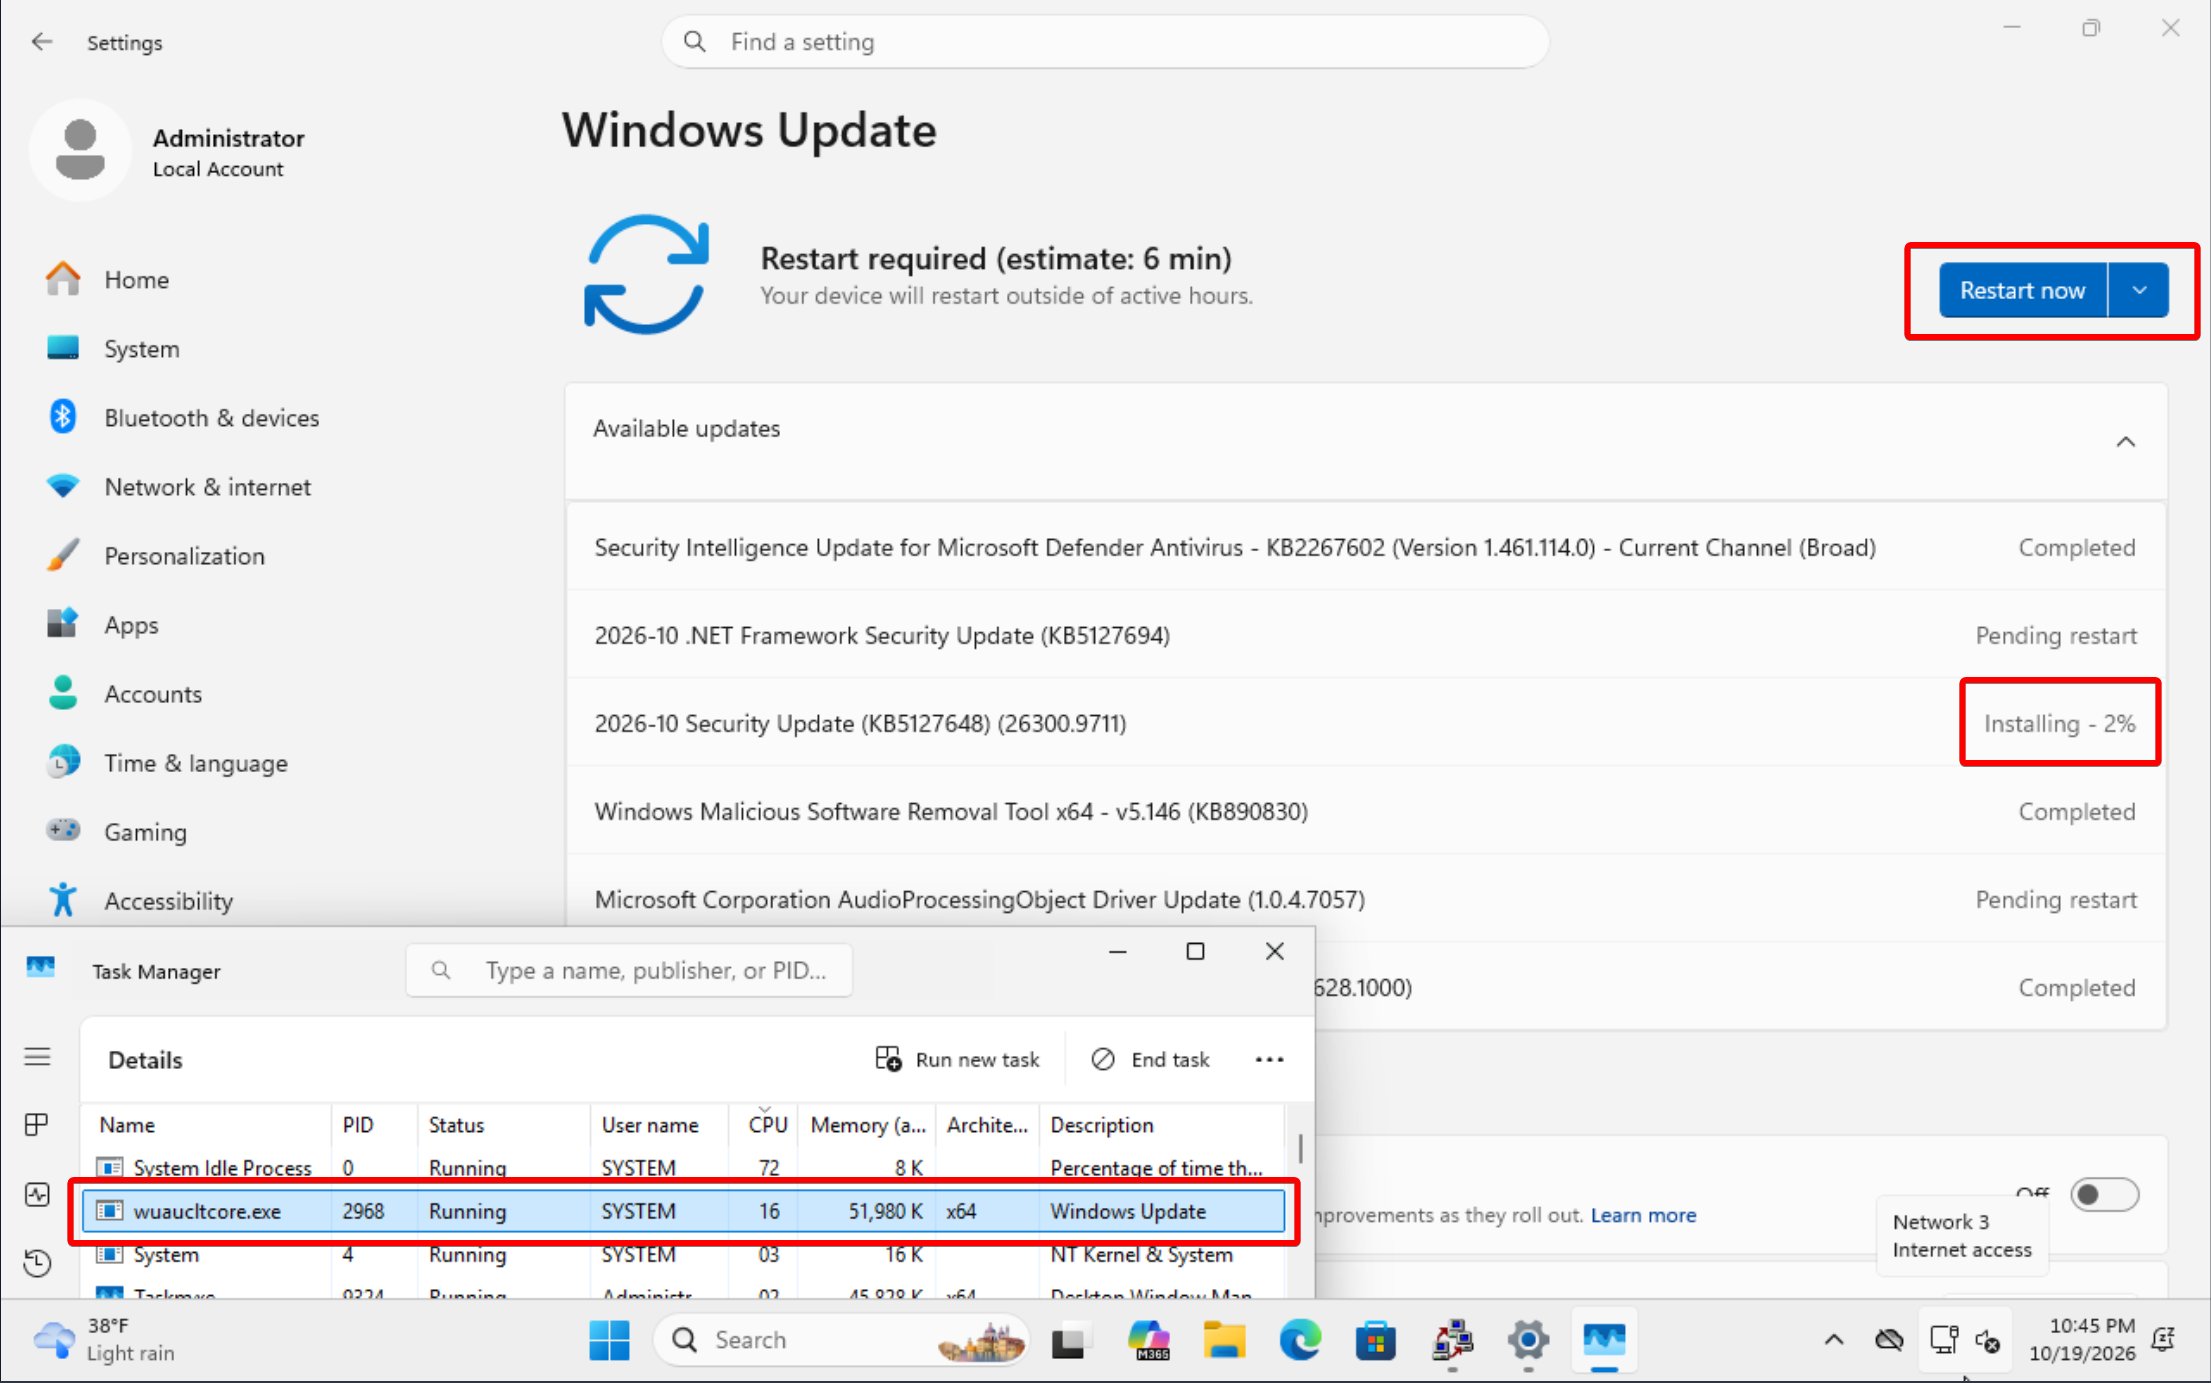The image size is (2211, 1383).
Task: Open the Windows Start button
Action: pos(609,1340)
